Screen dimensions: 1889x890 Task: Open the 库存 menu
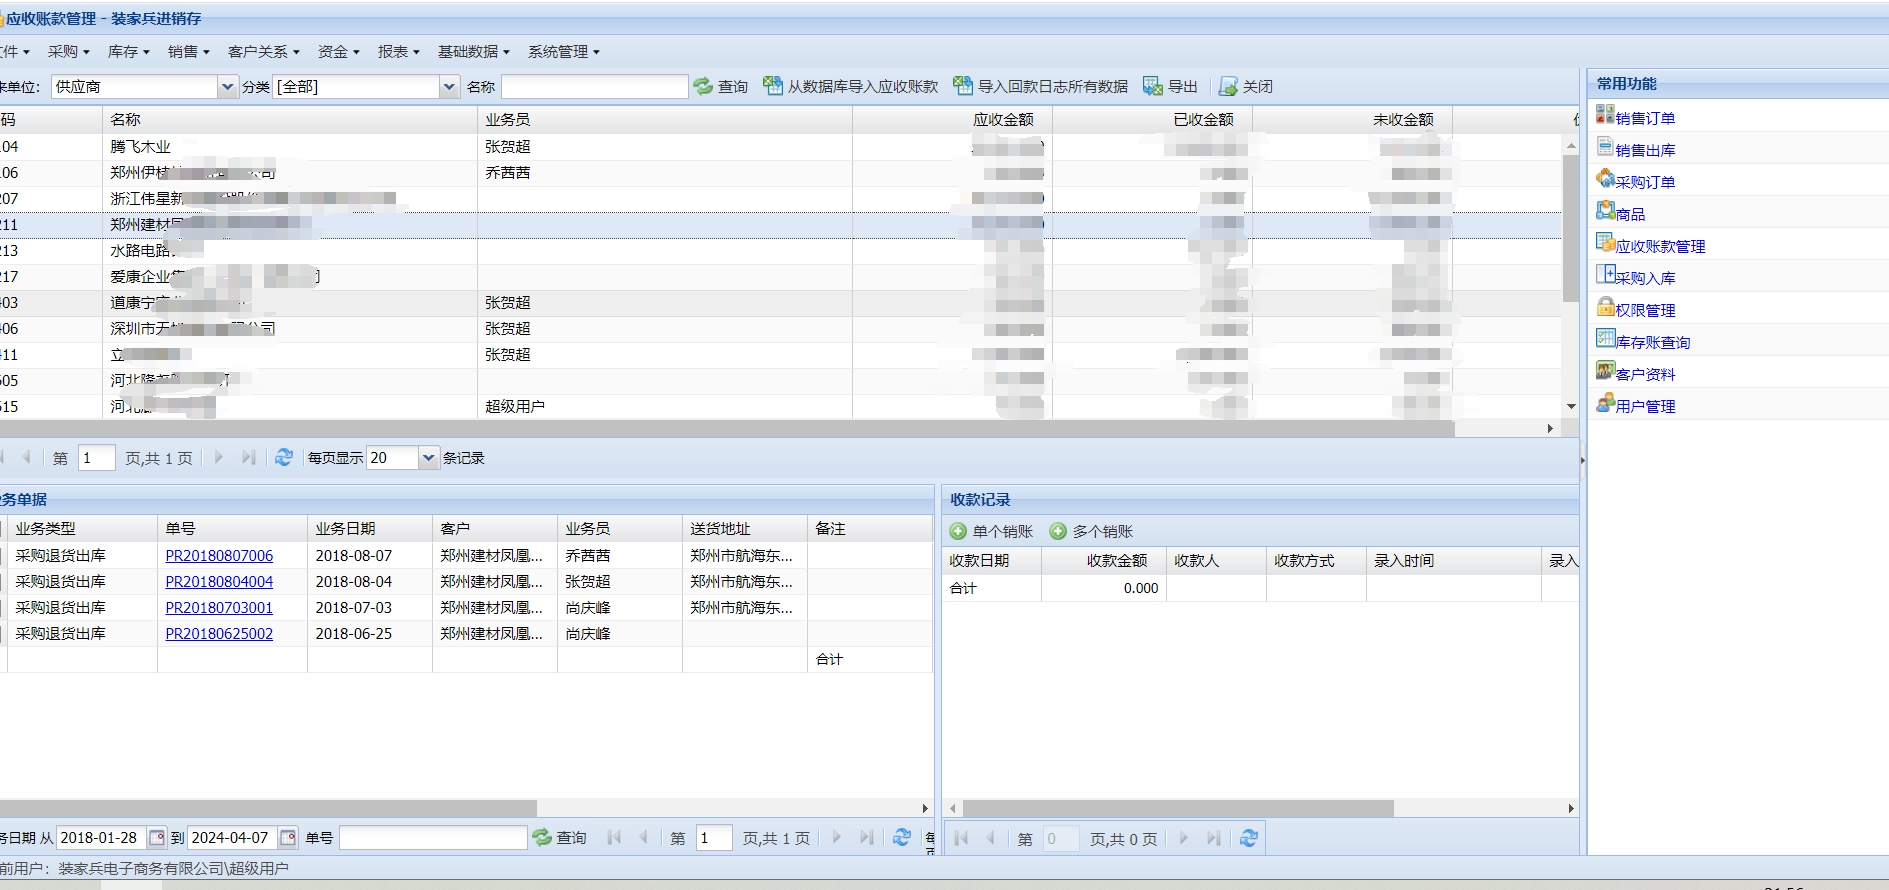pyautogui.click(x=128, y=51)
